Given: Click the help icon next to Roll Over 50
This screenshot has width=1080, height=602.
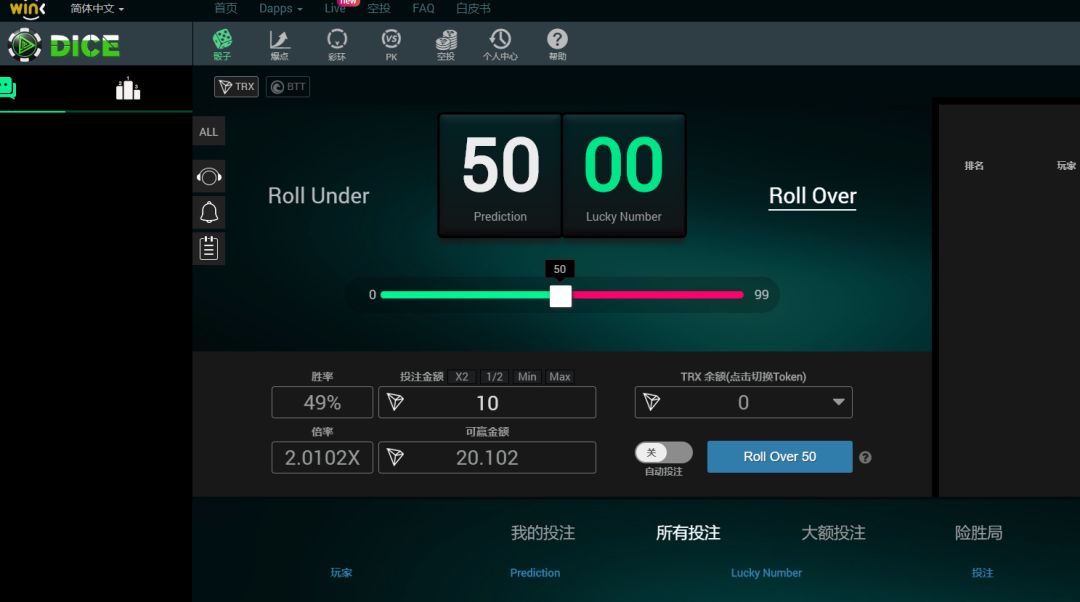Looking at the screenshot, I should [865, 457].
